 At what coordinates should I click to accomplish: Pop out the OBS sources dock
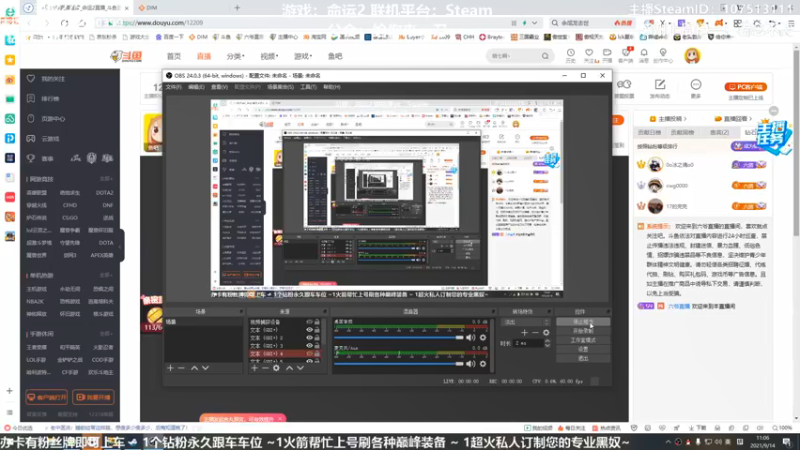[324, 311]
